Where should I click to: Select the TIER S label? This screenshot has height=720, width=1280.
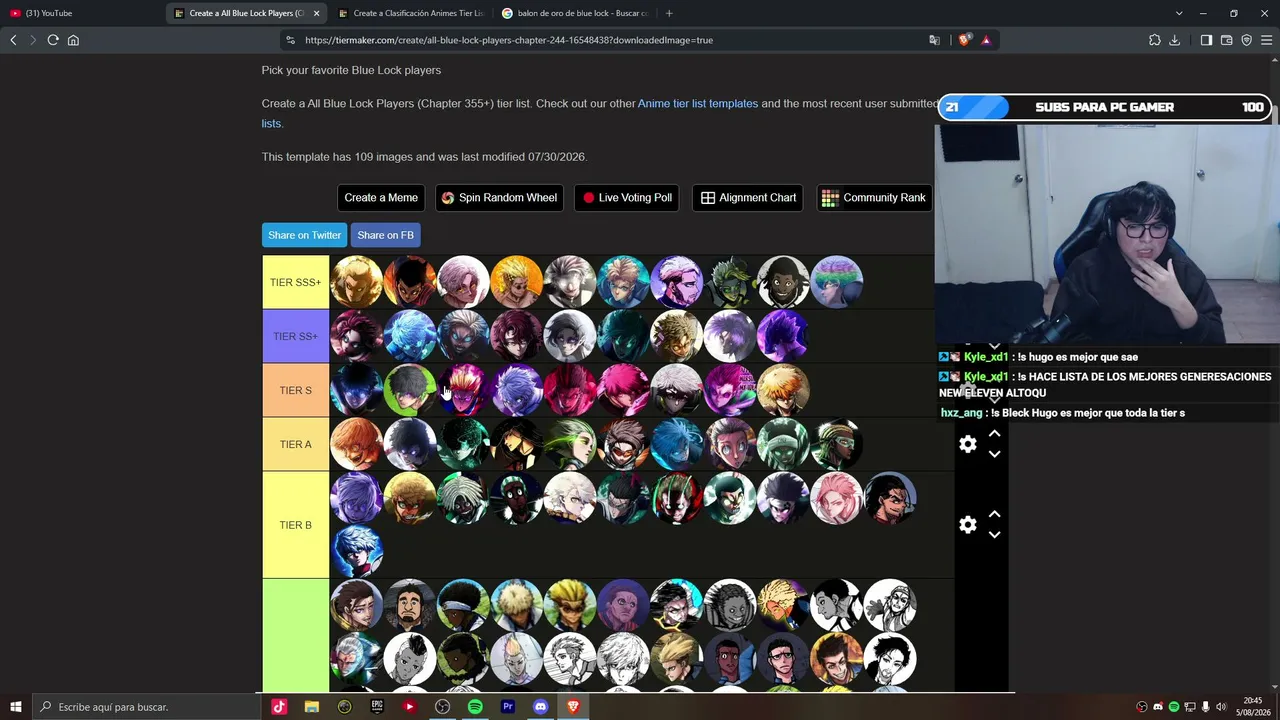296,390
